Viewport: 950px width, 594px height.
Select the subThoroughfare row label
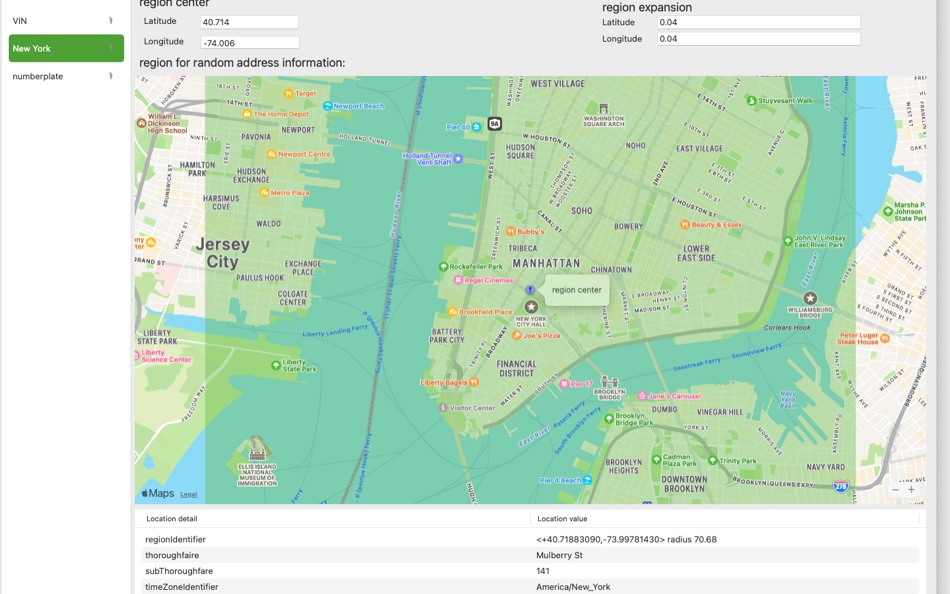coord(179,571)
